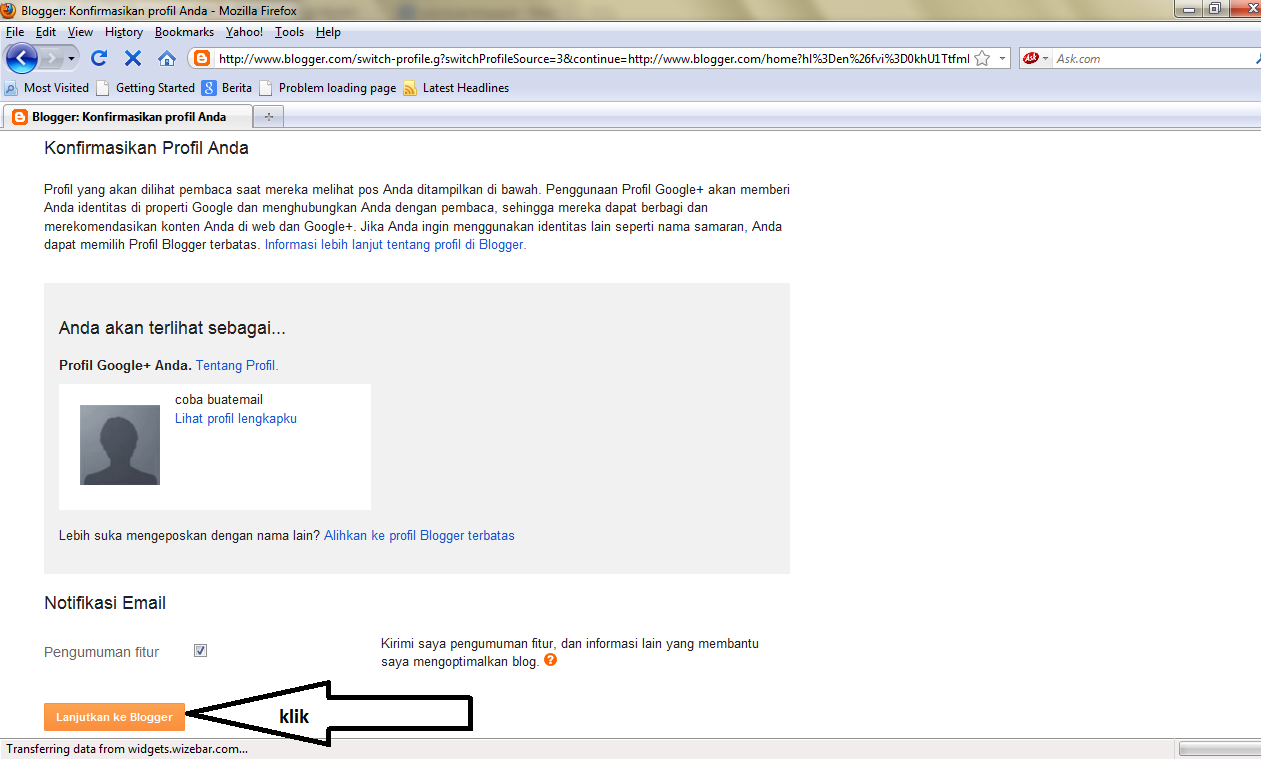Screen dimensions: 1261x759
Task: Open the Edit menu
Action: point(46,32)
